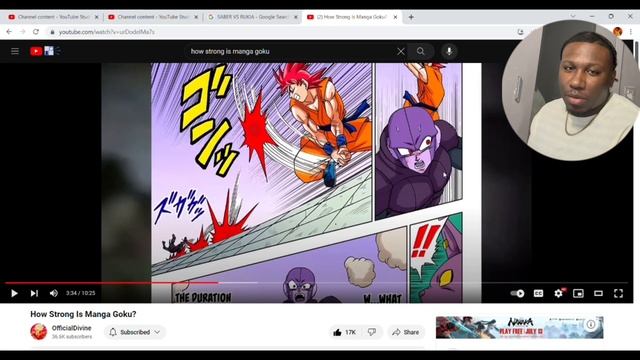Seek on the video progress bar
This screenshot has width=640, height=360.
tap(316, 282)
